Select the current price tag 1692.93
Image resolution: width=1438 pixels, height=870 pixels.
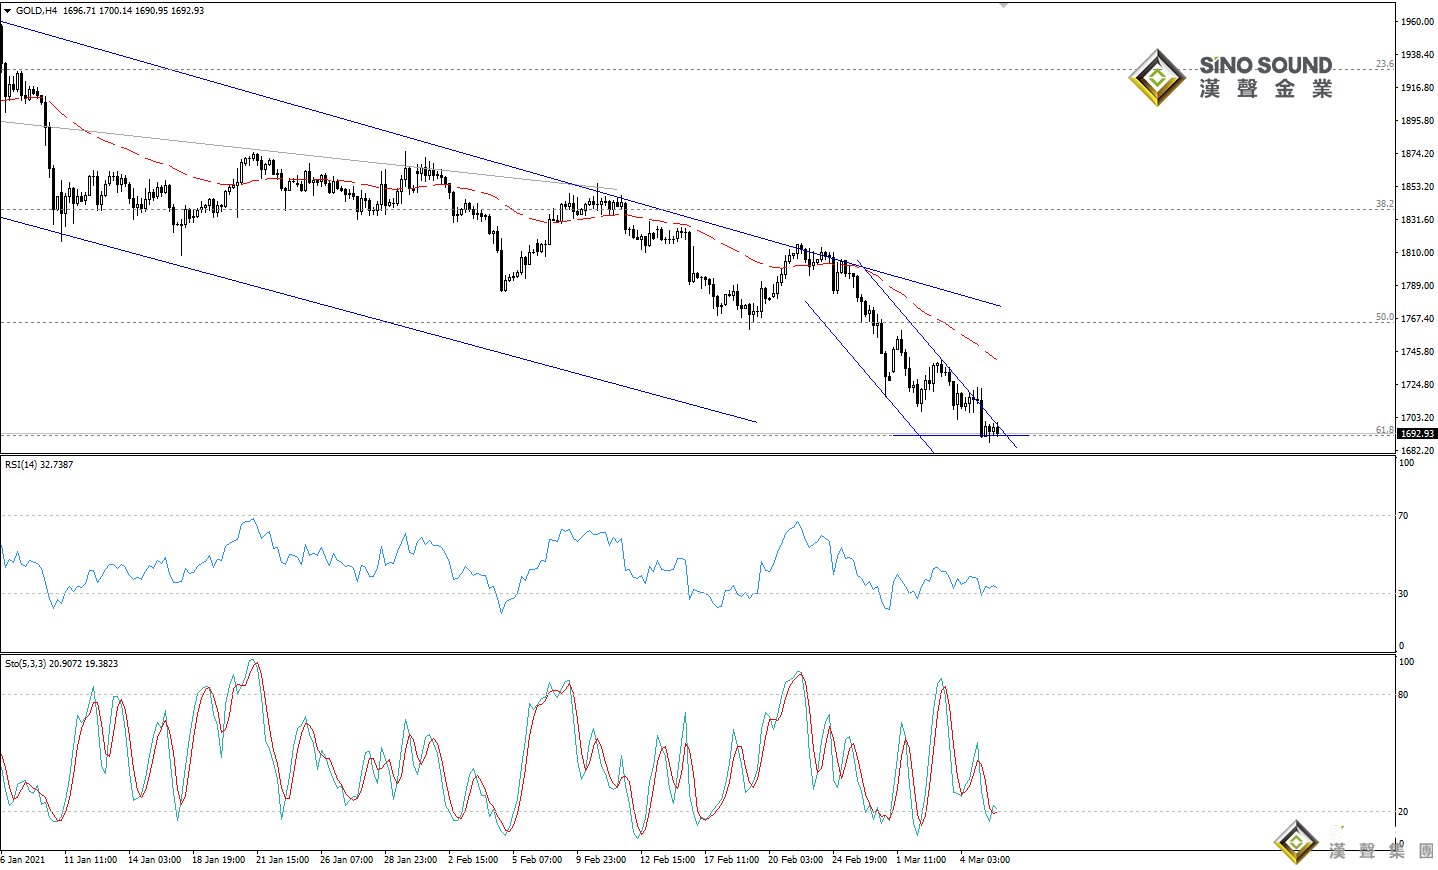1416,434
